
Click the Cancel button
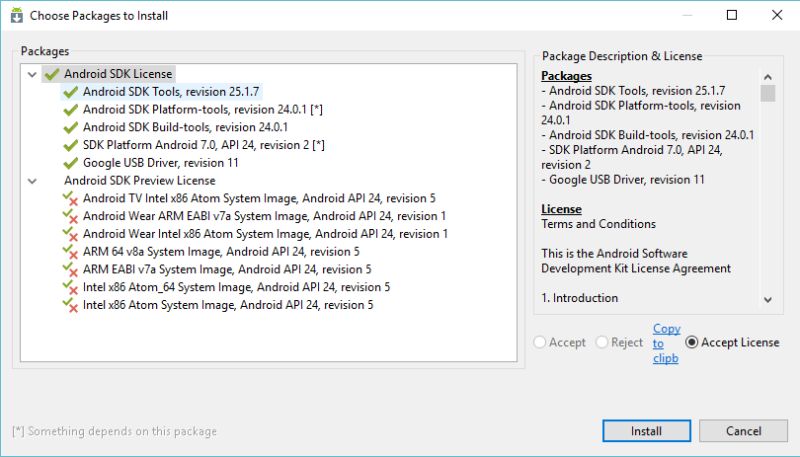click(743, 431)
